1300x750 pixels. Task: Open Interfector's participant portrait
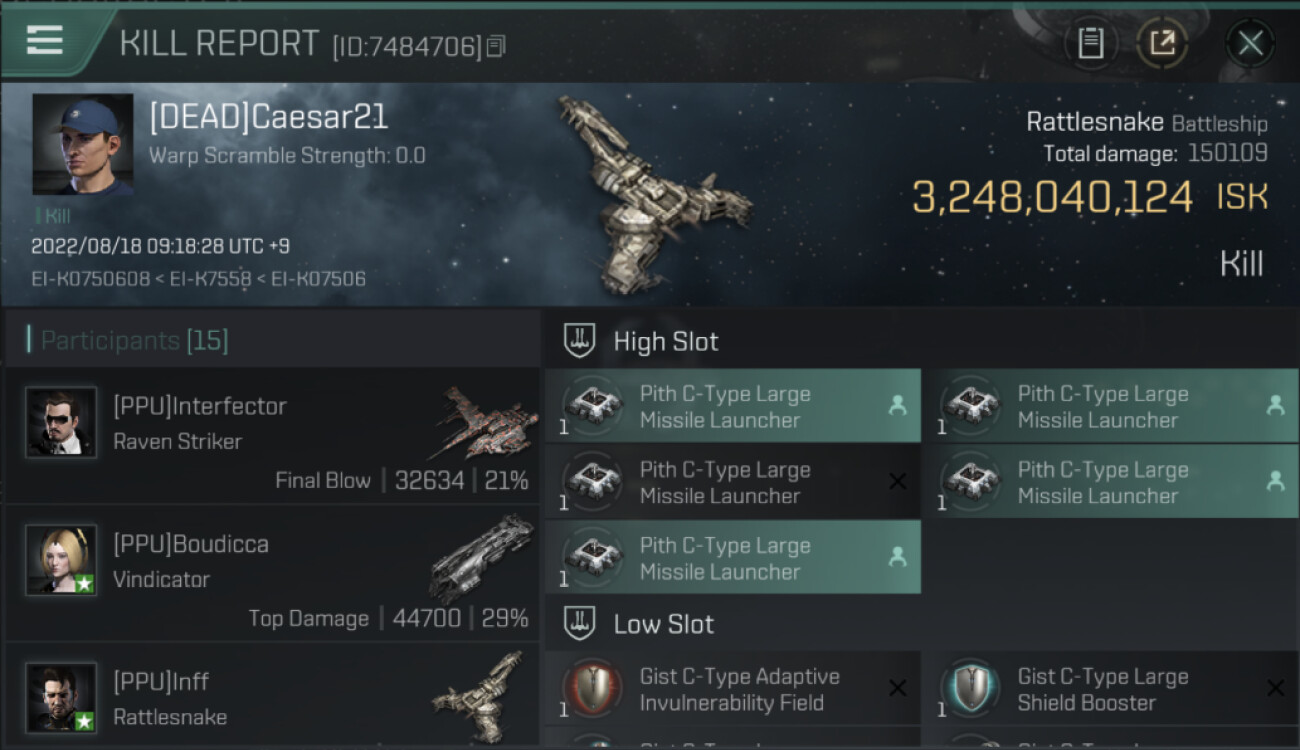[61, 423]
